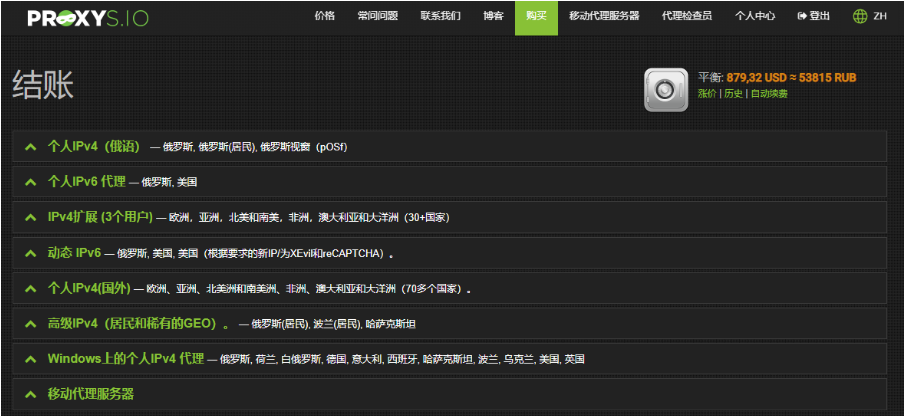Click the green globe language icon

tap(860, 16)
